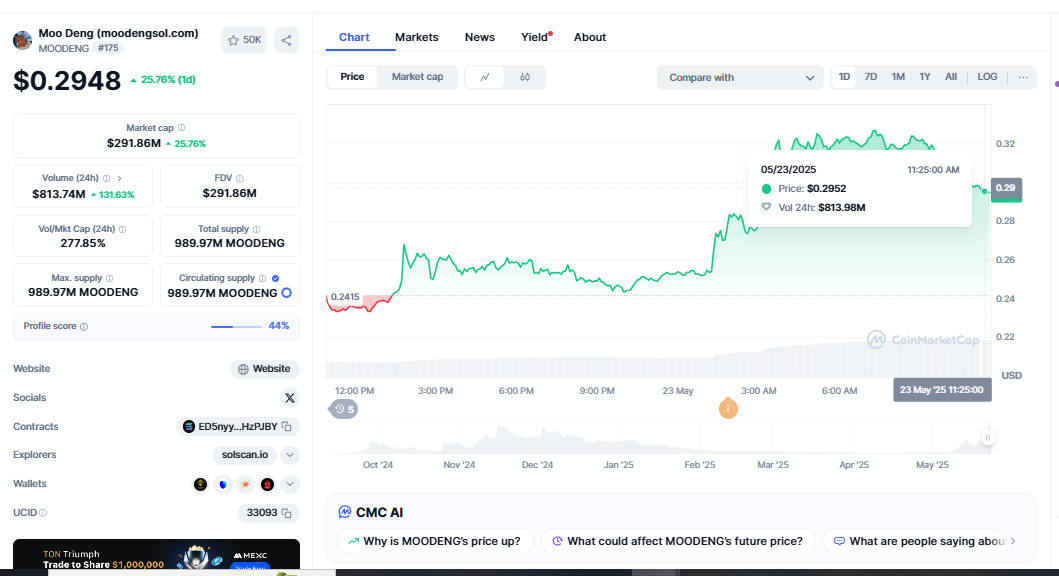The width and height of the screenshot is (1059, 576).
Task: Open the share icon next to watchlist
Action: point(286,41)
